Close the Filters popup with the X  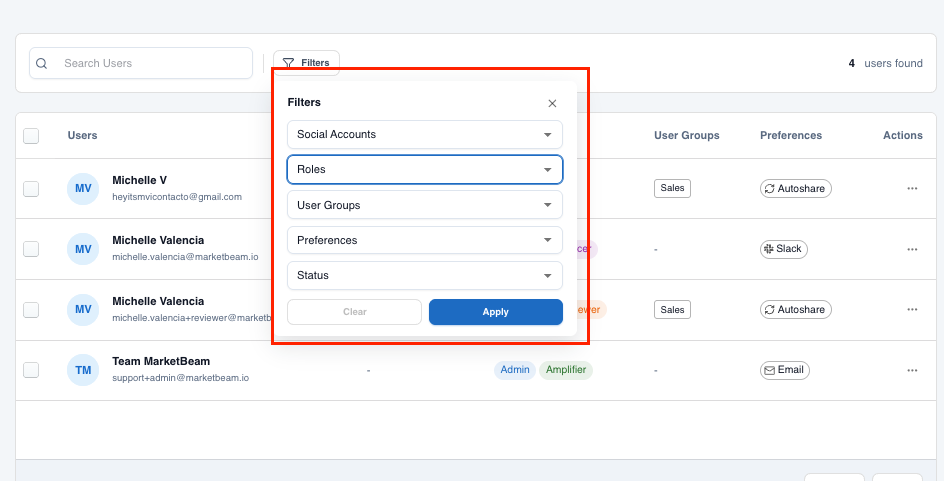(552, 104)
